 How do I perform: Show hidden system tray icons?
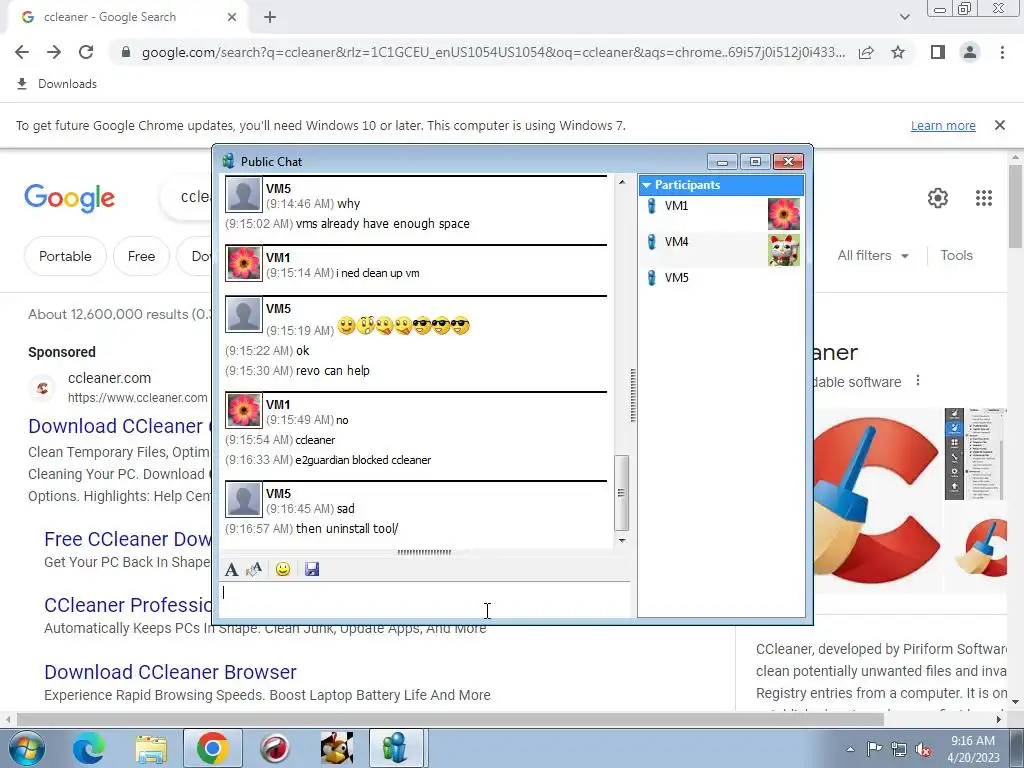point(850,749)
